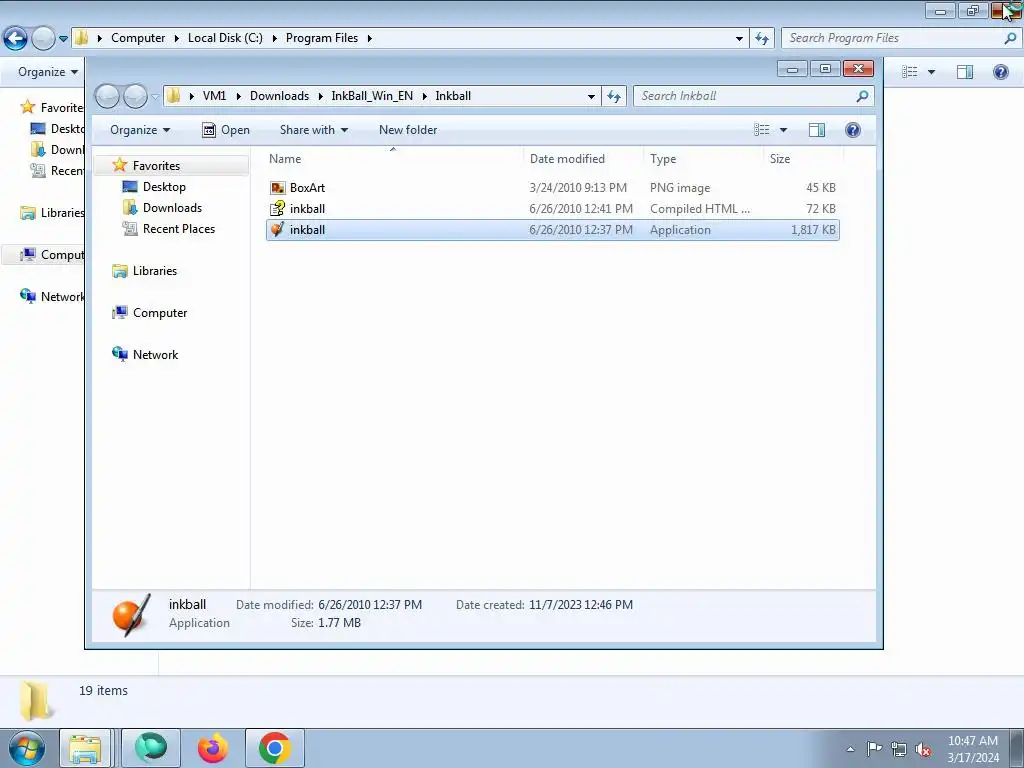Click Inkball breadcrumb segment

pyautogui.click(x=453, y=96)
